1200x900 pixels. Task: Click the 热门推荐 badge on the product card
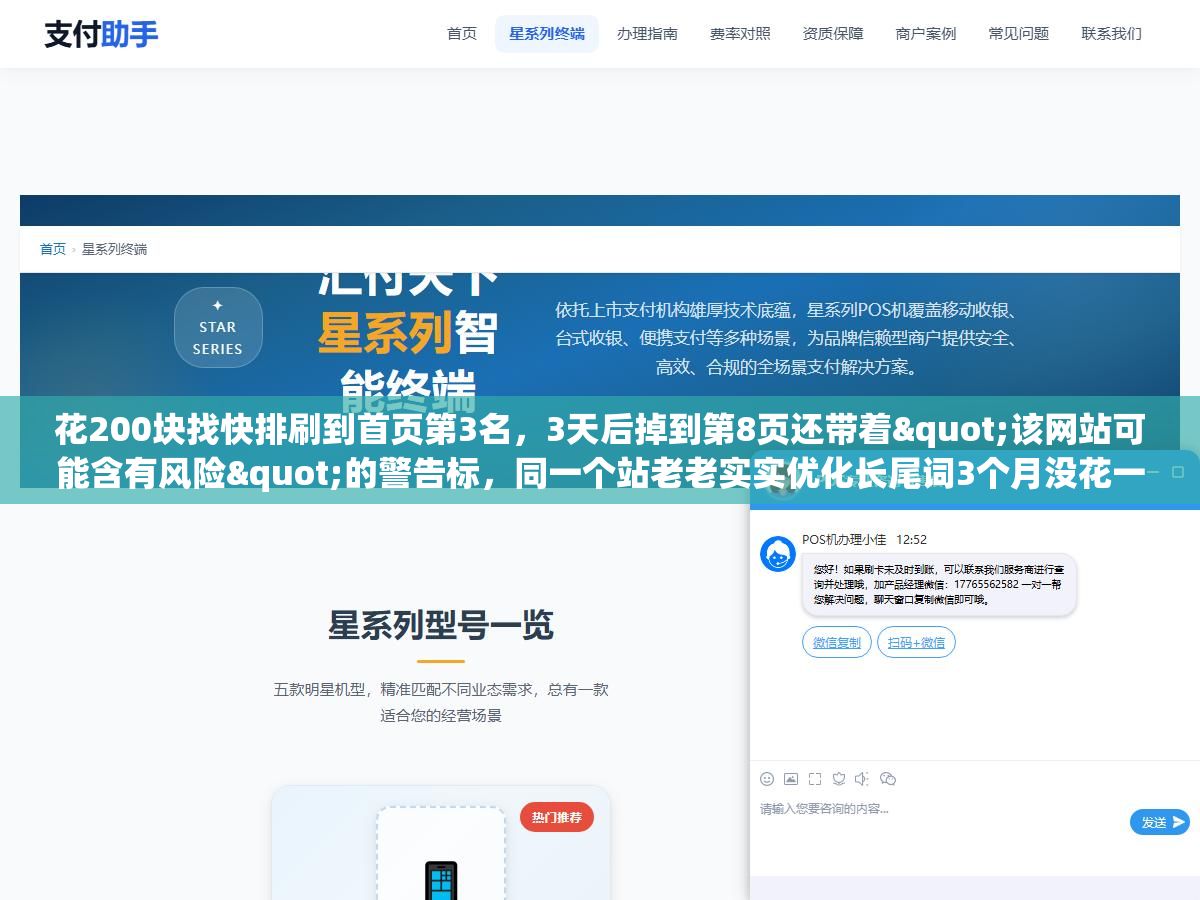pyautogui.click(x=557, y=817)
